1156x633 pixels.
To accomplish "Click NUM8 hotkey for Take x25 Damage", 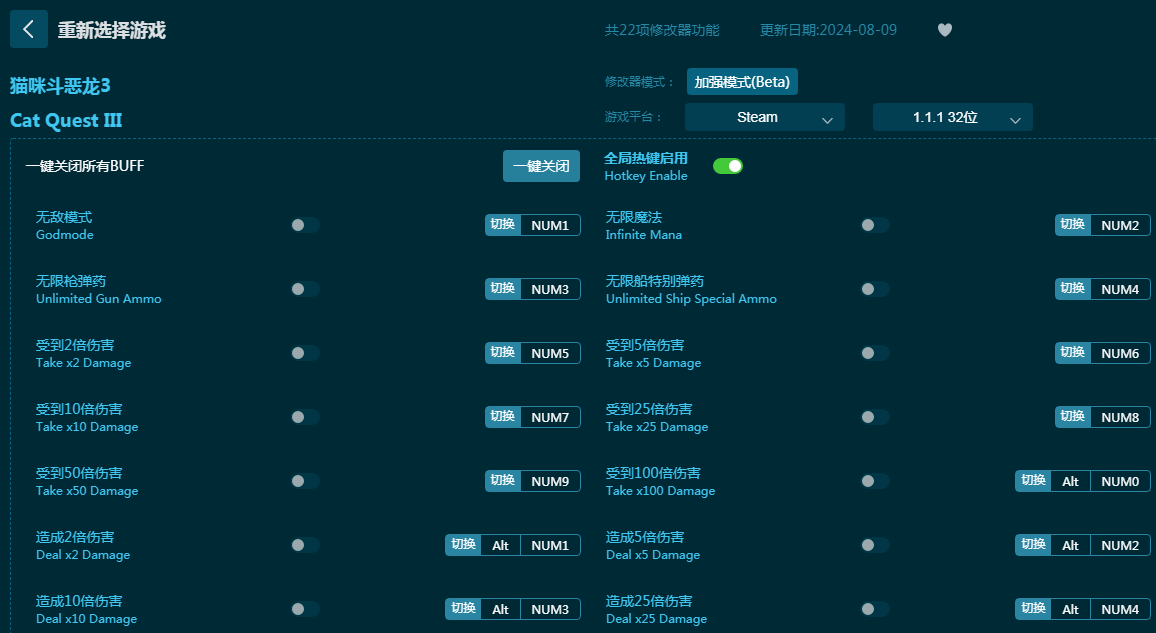I will click(x=1120, y=417).
